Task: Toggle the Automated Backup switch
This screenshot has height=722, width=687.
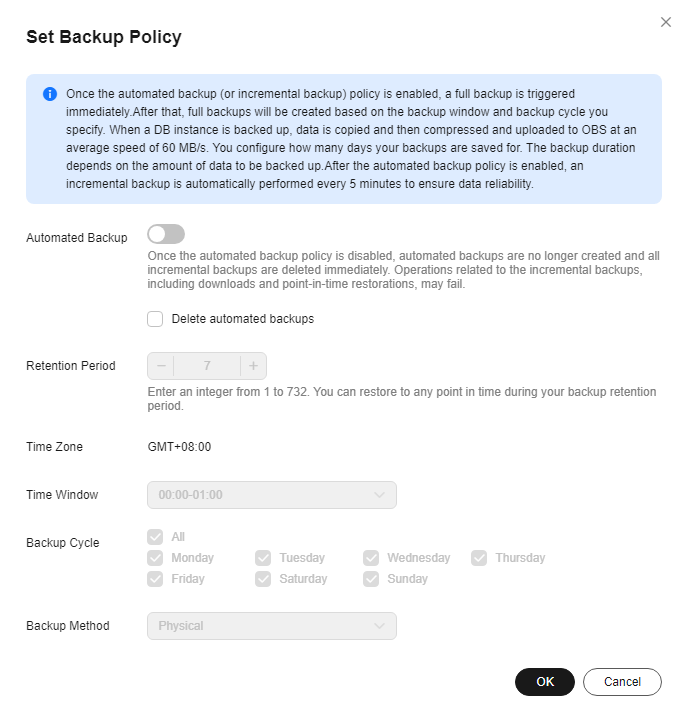Action: coord(166,234)
